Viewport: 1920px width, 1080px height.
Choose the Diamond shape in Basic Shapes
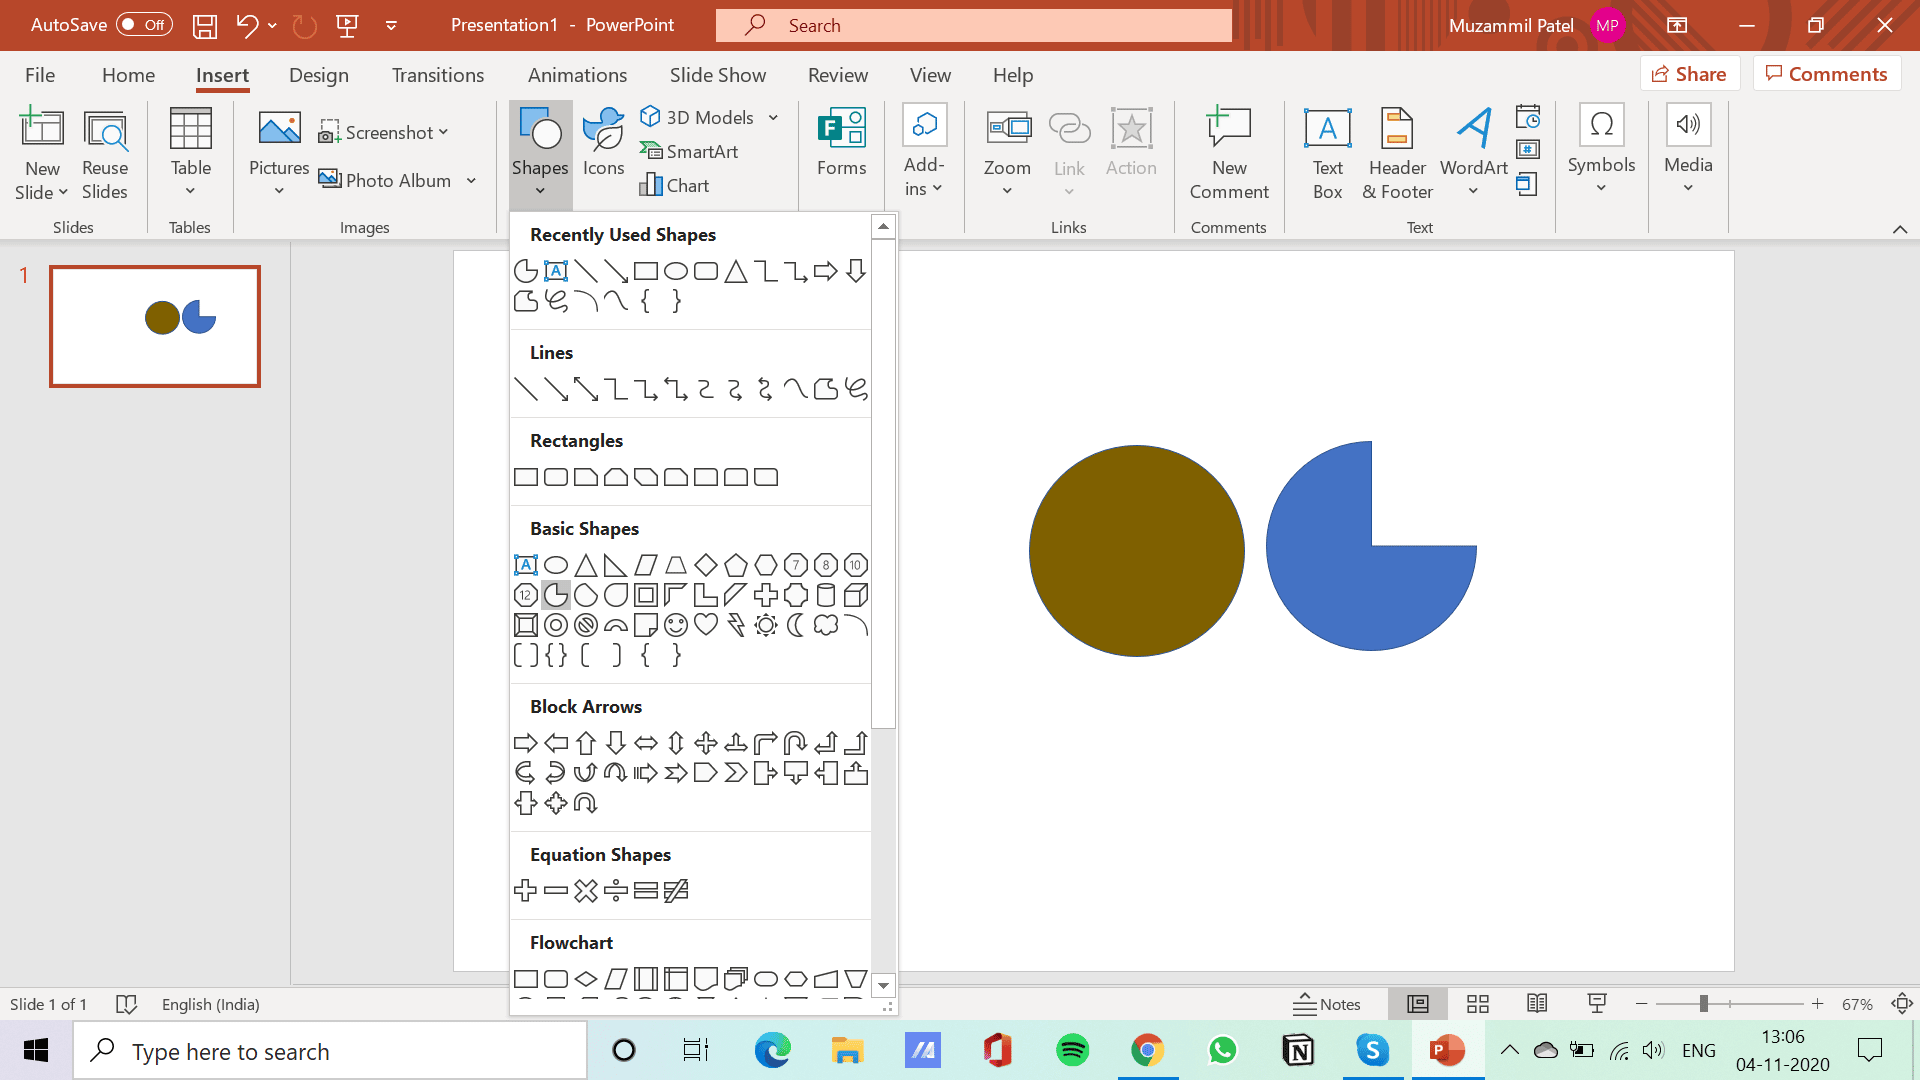coord(706,565)
